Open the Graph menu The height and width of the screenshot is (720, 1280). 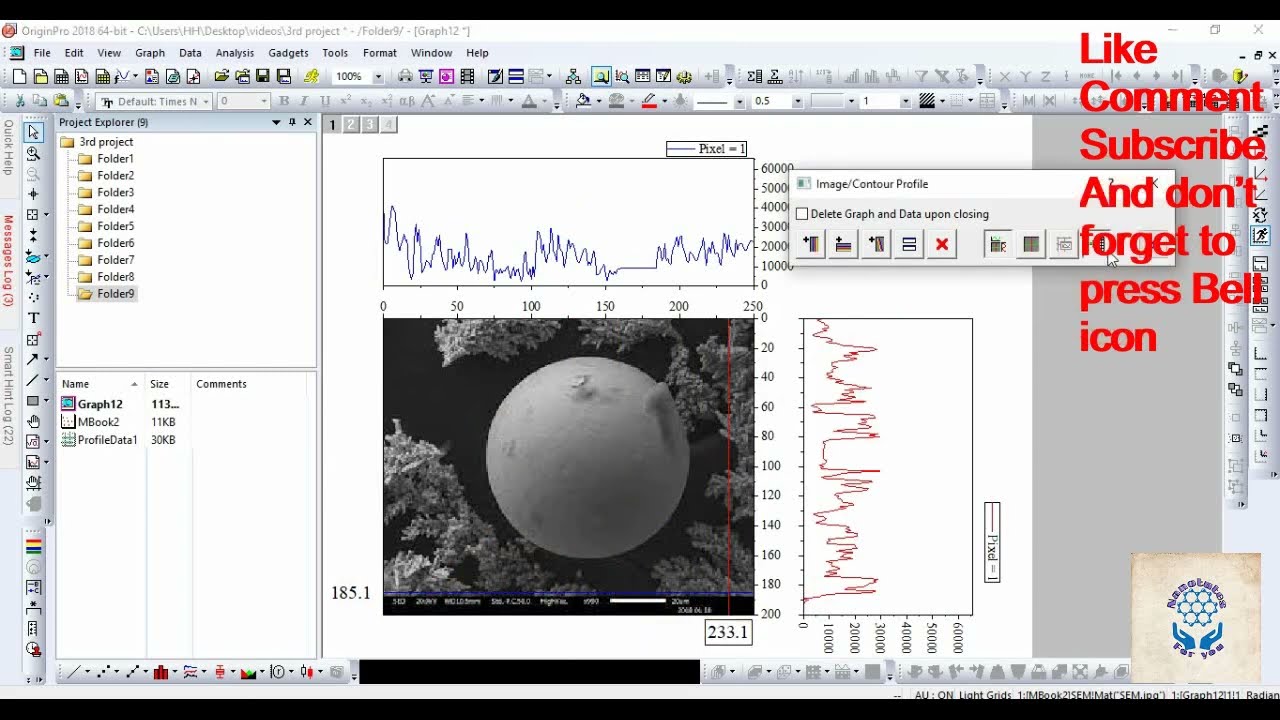click(150, 53)
